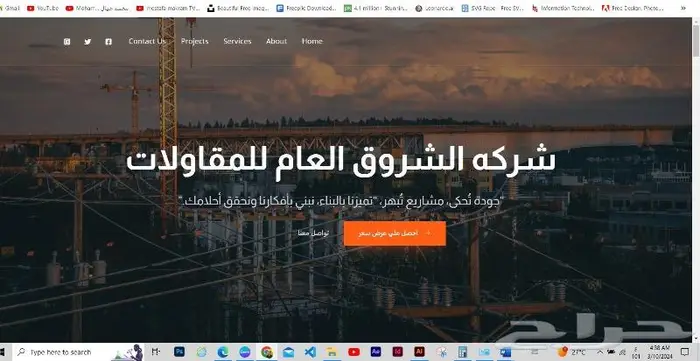Open the Freepik Download bookmark
This screenshot has width=700, height=361.
click(x=307, y=8)
